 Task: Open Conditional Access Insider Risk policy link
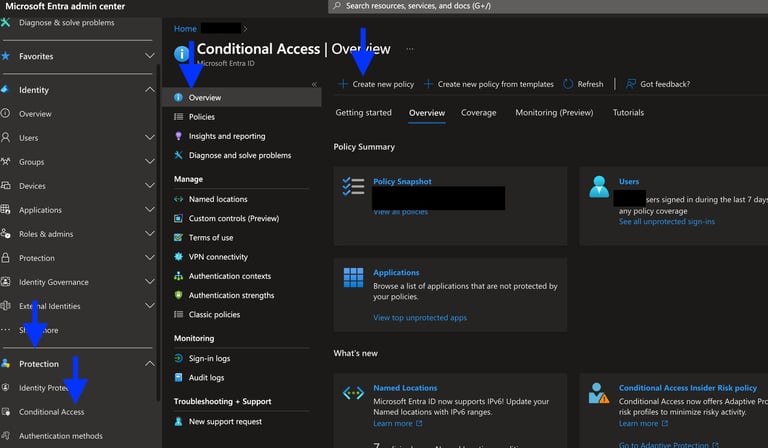[x=688, y=388]
